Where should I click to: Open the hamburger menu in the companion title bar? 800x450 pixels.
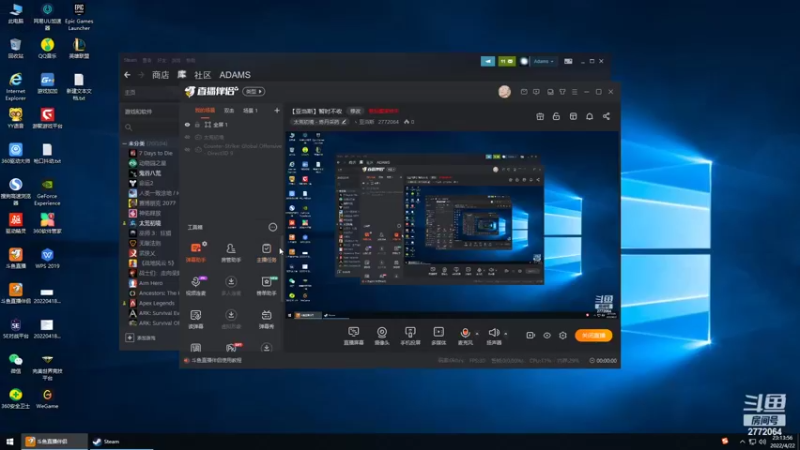(574, 92)
